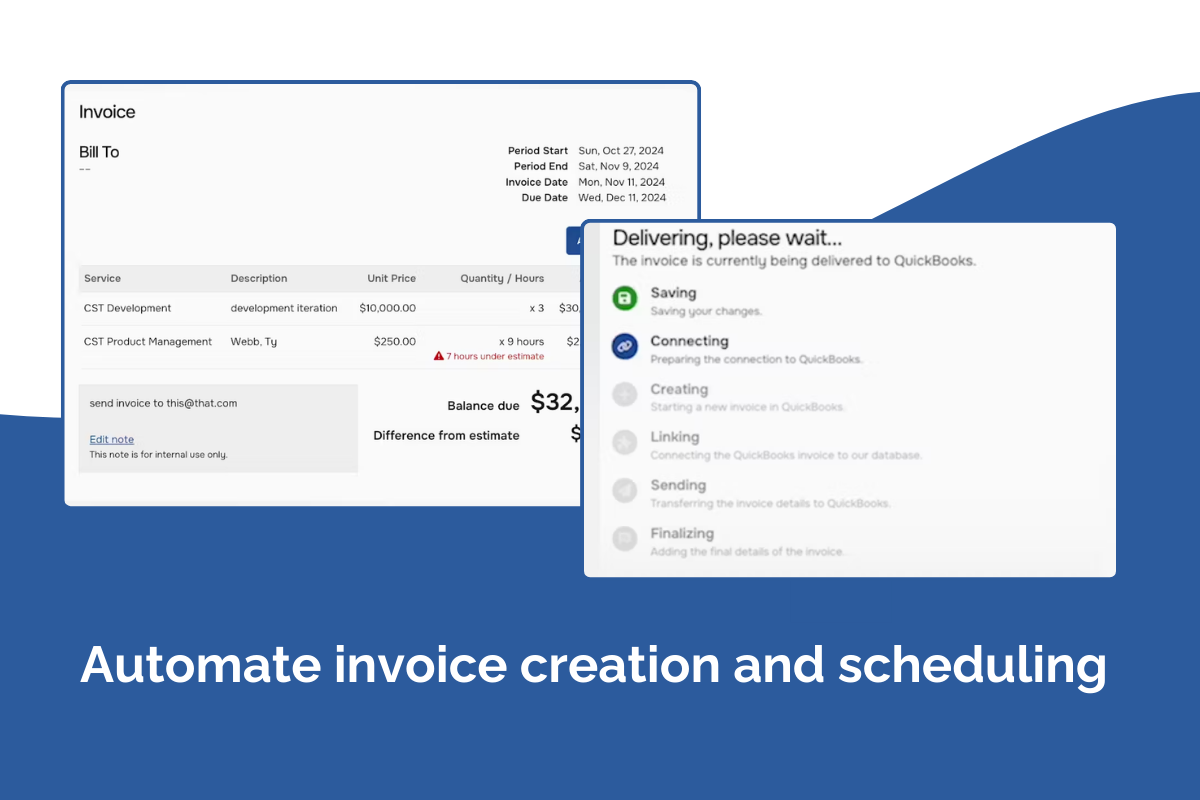Click the Mon, Nov 11, 2024 invoice date
Screen dimensions: 1200x800
coord(622,182)
